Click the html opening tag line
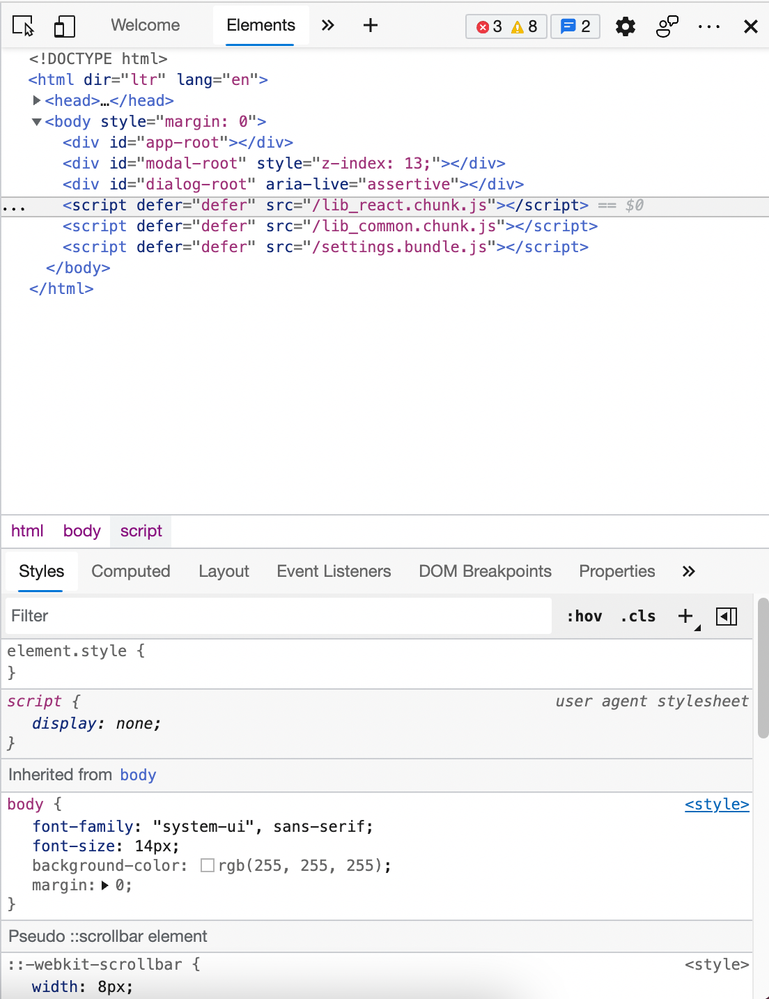This screenshot has width=769, height=999. [148, 80]
